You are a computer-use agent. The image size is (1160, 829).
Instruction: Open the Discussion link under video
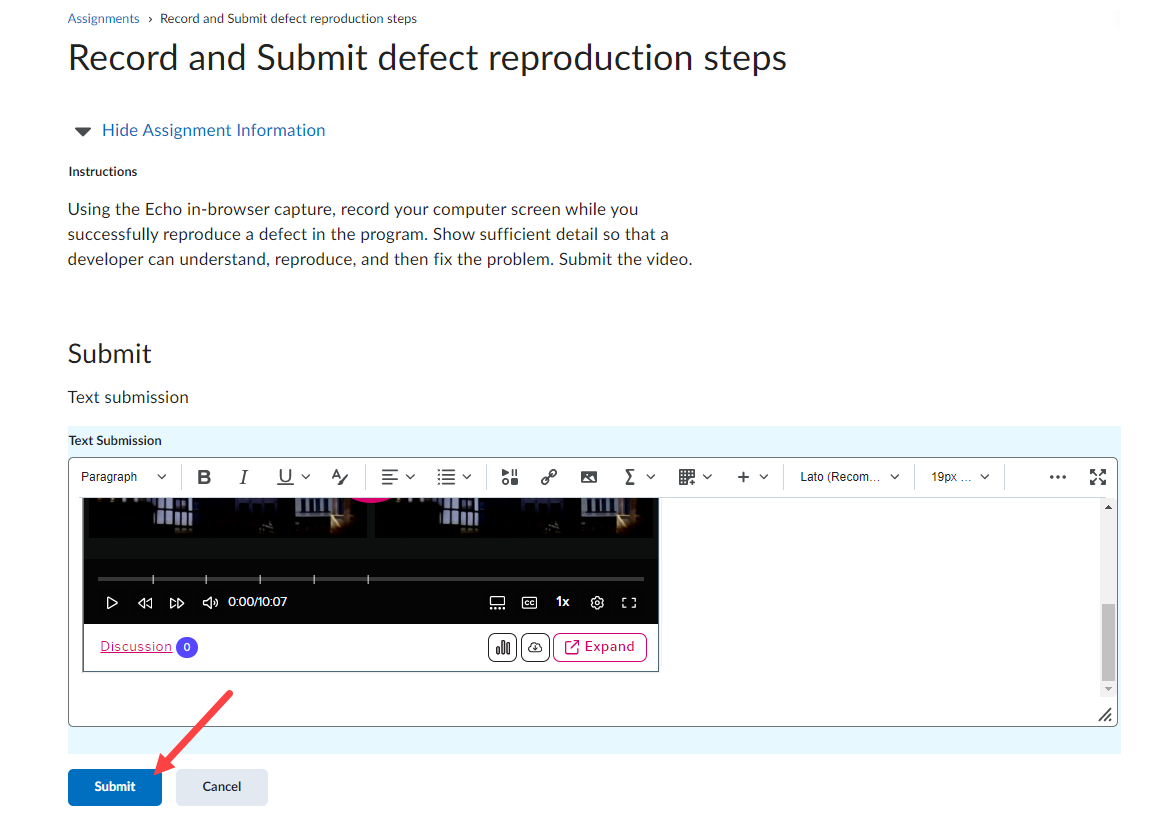click(136, 646)
